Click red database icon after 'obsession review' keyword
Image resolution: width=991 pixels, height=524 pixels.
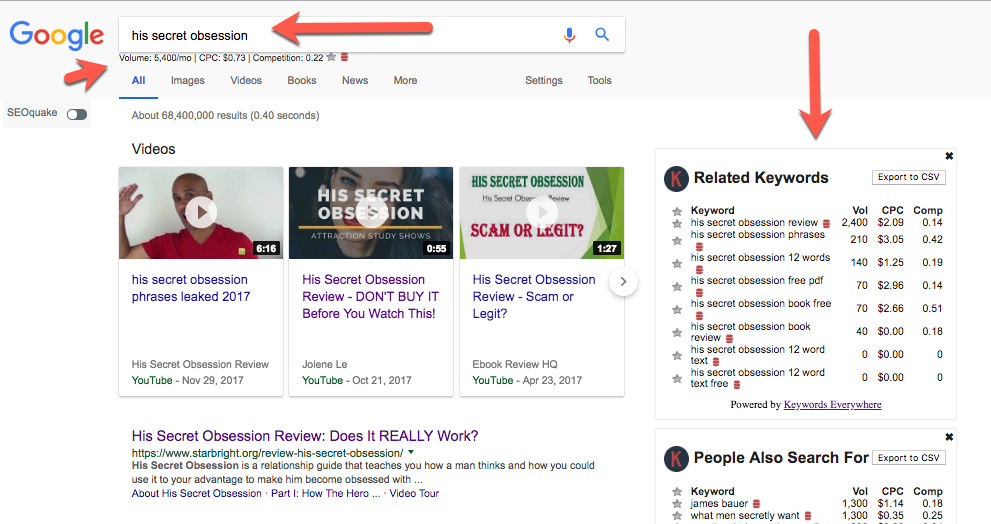(826, 222)
